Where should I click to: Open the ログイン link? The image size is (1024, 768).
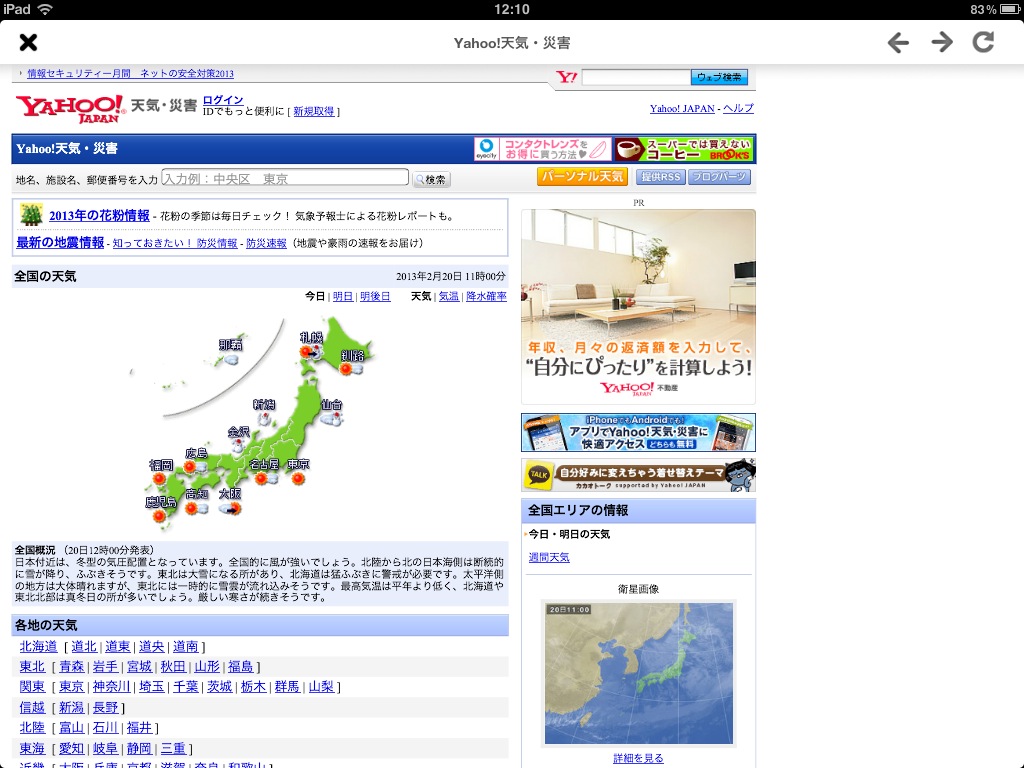tap(223, 100)
